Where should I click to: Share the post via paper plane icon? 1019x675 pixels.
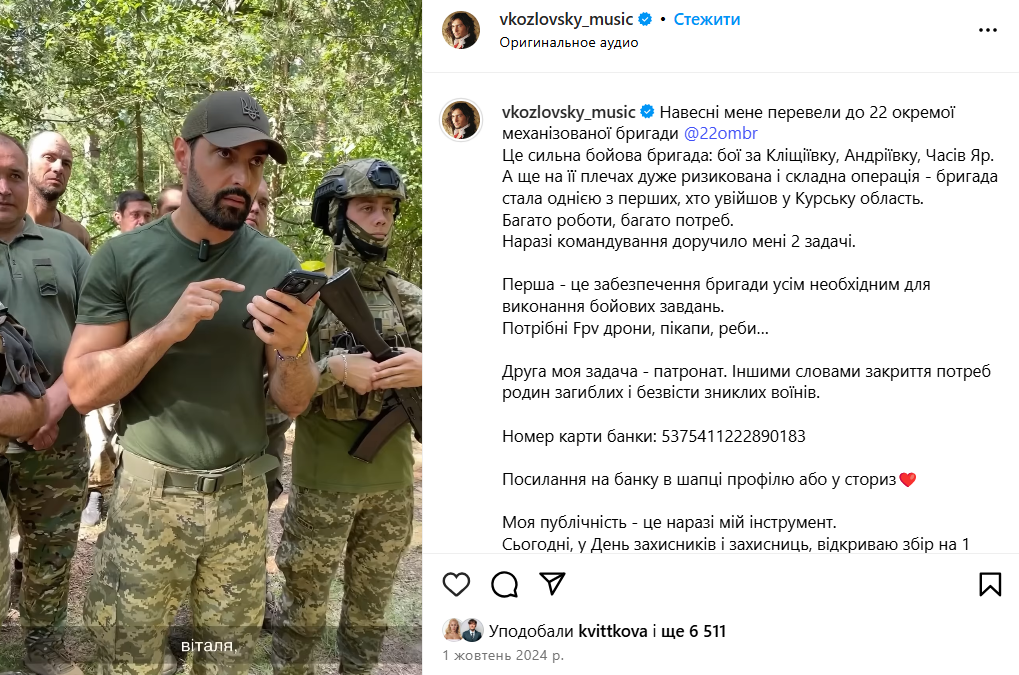click(x=552, y=584)
